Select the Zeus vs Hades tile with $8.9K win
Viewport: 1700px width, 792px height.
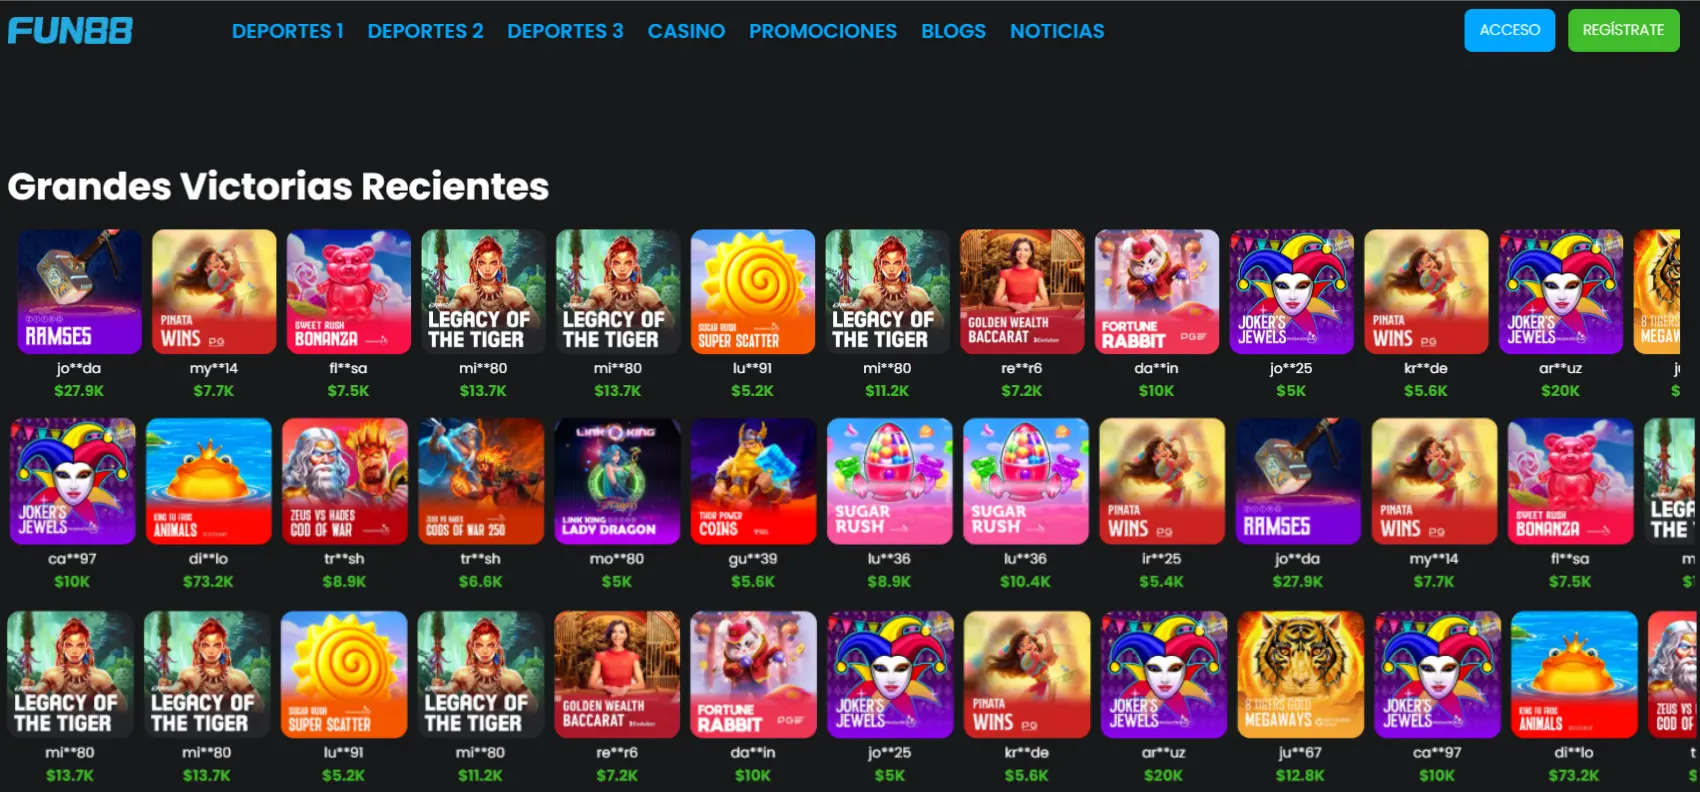344,481
